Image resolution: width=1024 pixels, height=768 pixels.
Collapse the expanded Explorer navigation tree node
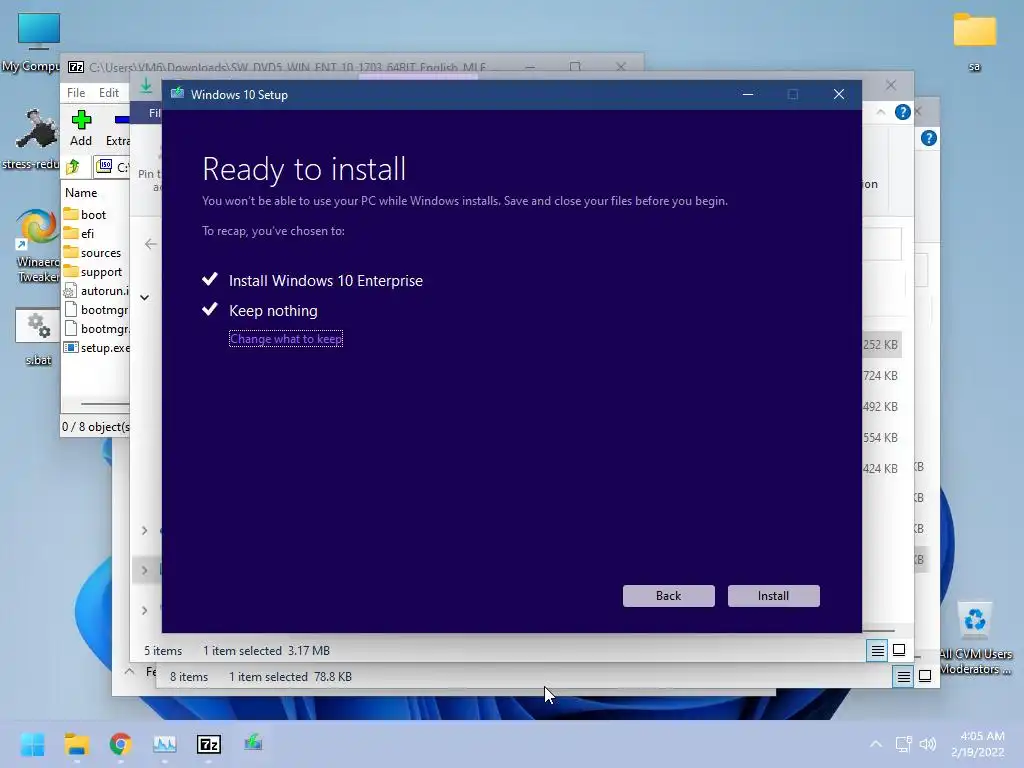(145, 297)
